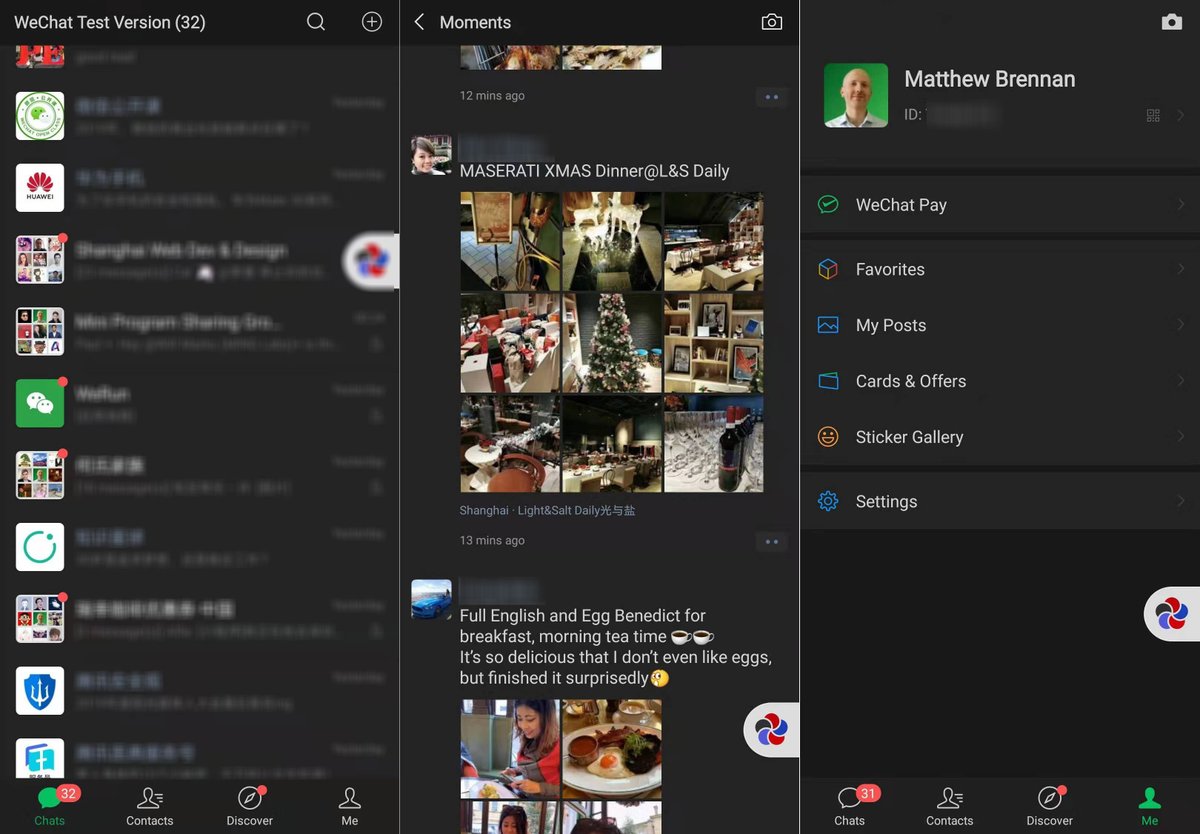The height and width of the screenshot is (834, 1200).
Task: View Christmas tree photo in Maserati post
Action: coord(612,342)
